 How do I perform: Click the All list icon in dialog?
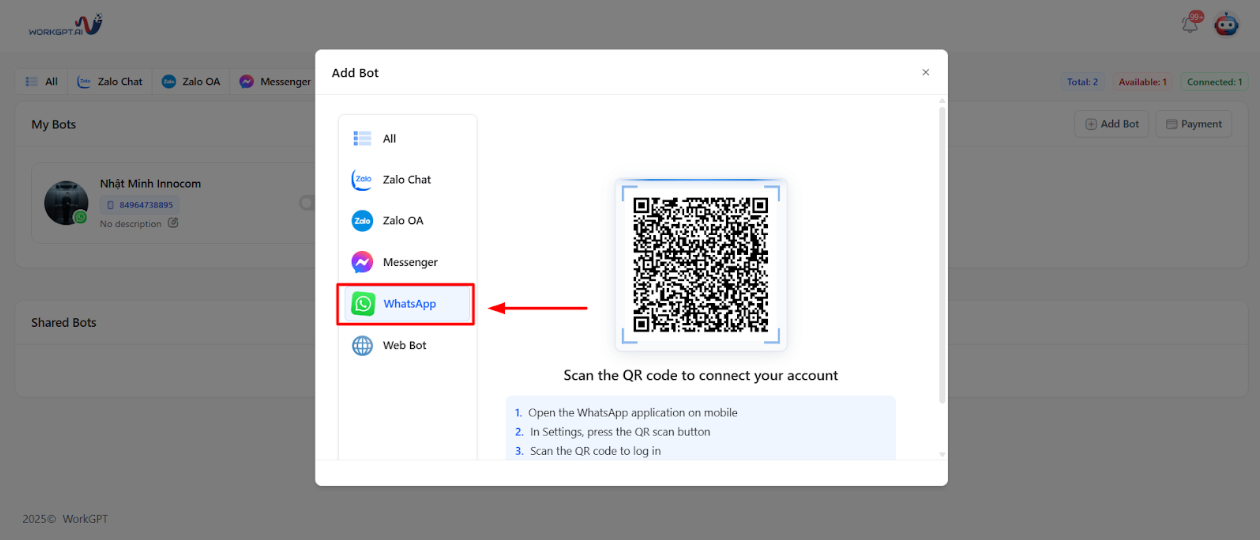pos(362,139)
